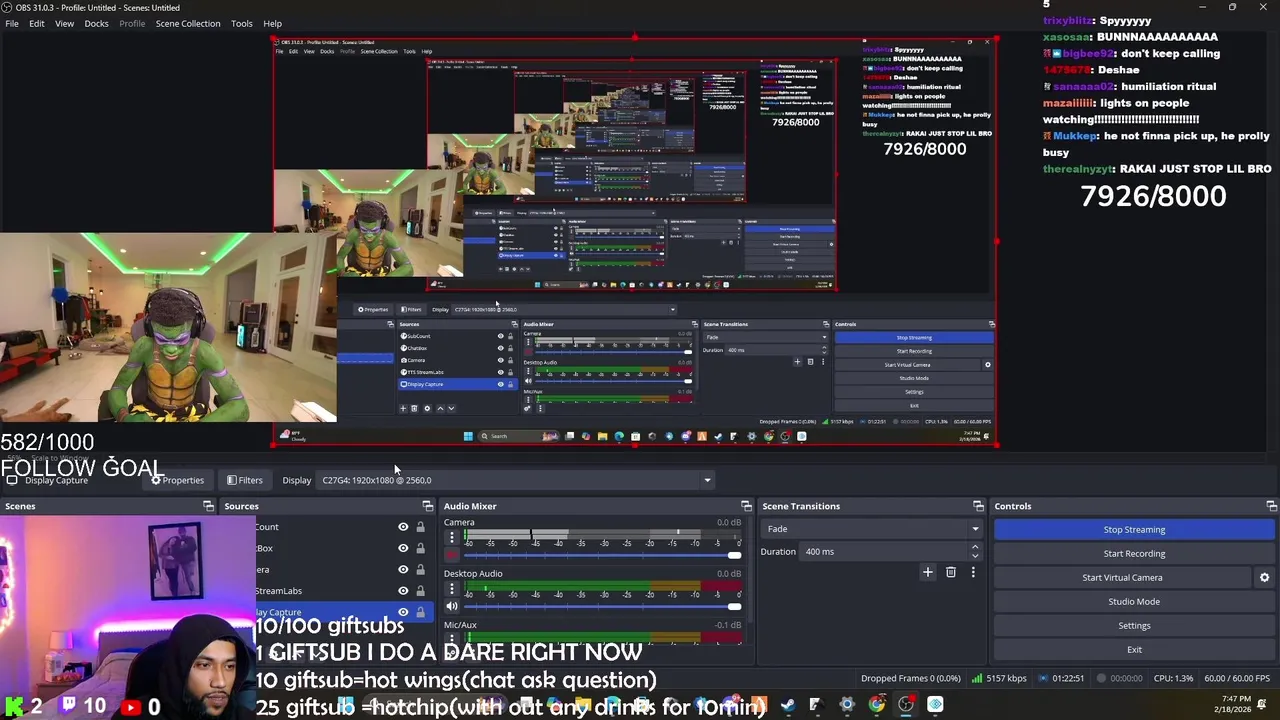Open virtual camera settings gear
The height and width of the screenshot is (720, 1280).
coord(1264,577)
